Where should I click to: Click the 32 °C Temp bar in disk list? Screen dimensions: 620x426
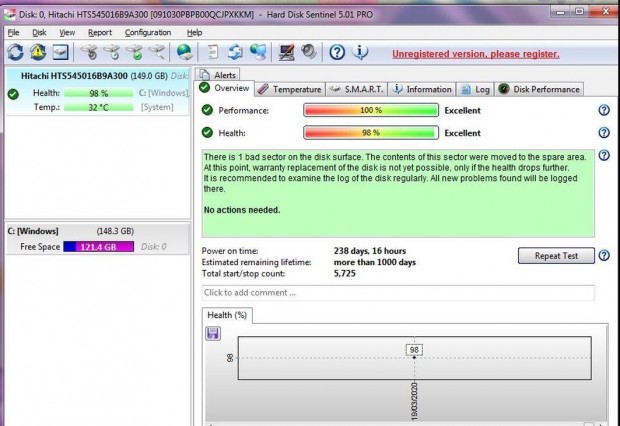point(98,107)
